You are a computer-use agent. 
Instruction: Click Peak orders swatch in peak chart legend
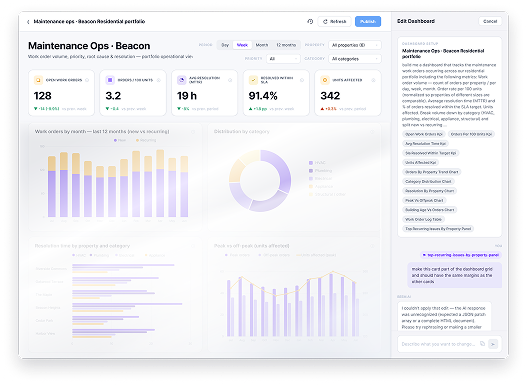[226, 255]
